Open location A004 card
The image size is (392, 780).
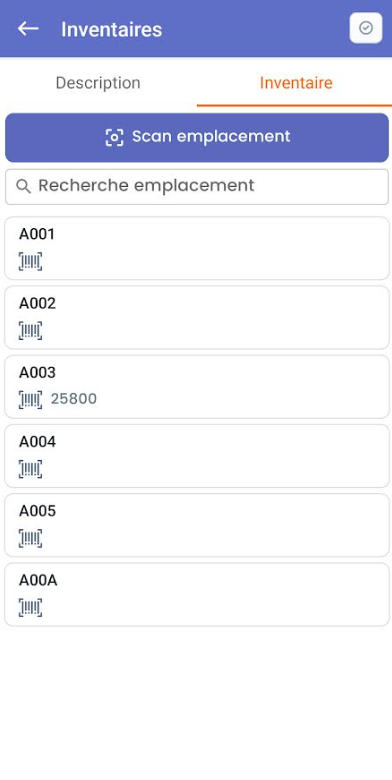(x=196, y=456)
